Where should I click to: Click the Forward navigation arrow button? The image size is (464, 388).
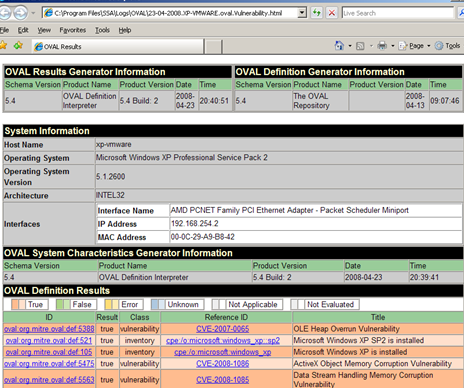coord(21,13)
